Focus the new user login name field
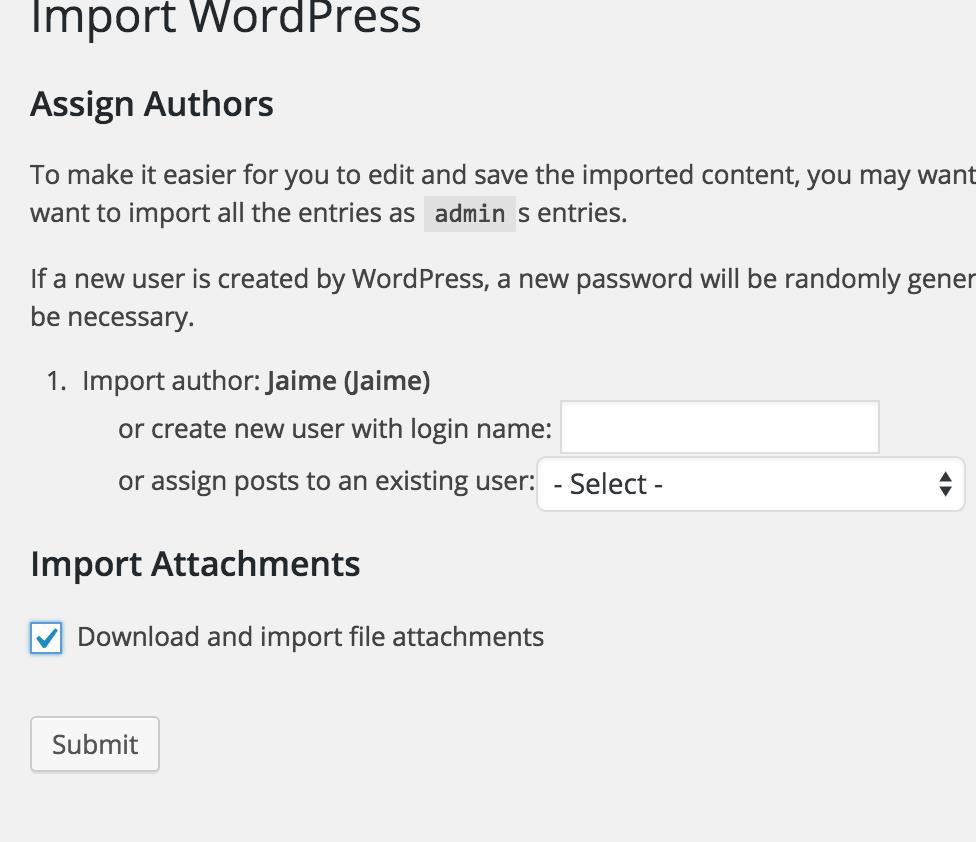Screen dimensions: 976x842 click(x=719, y=428)
